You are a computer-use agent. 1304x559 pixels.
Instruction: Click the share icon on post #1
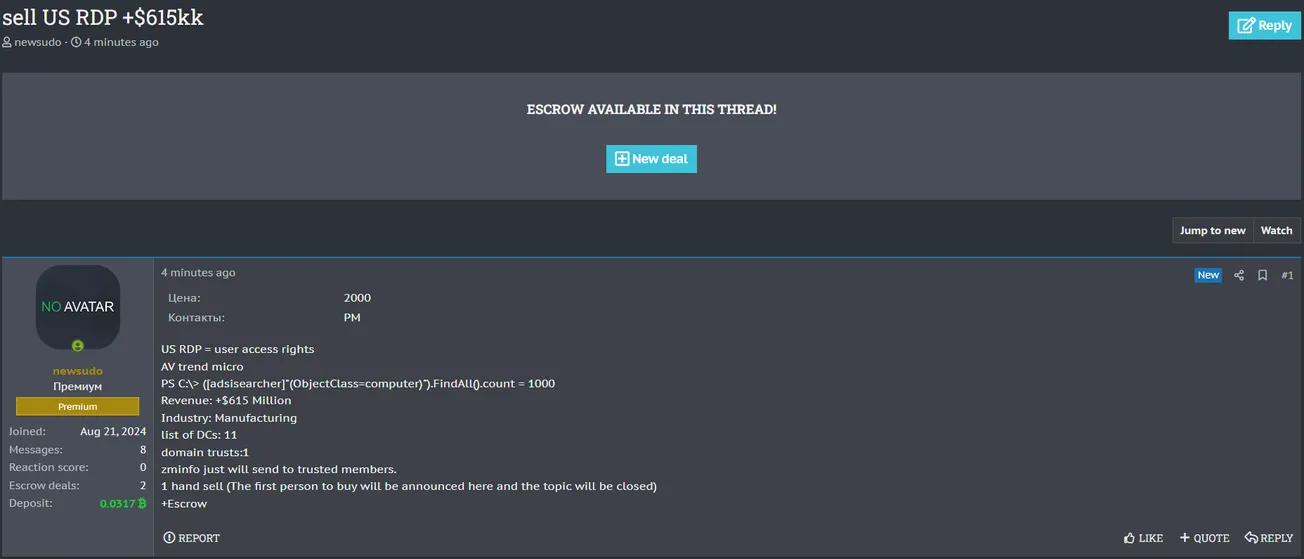(1239, 275)
